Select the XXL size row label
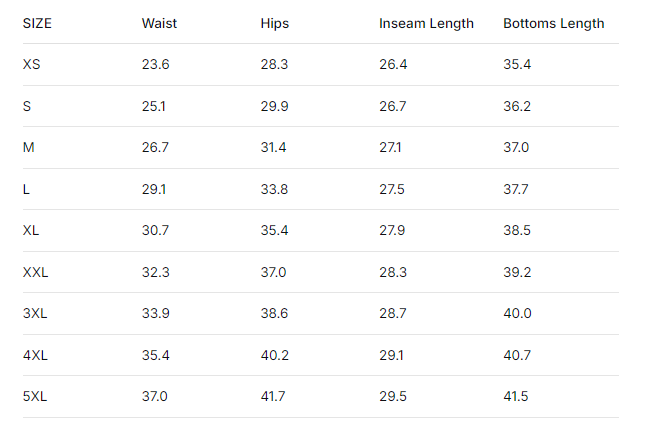 pos(35,272)
